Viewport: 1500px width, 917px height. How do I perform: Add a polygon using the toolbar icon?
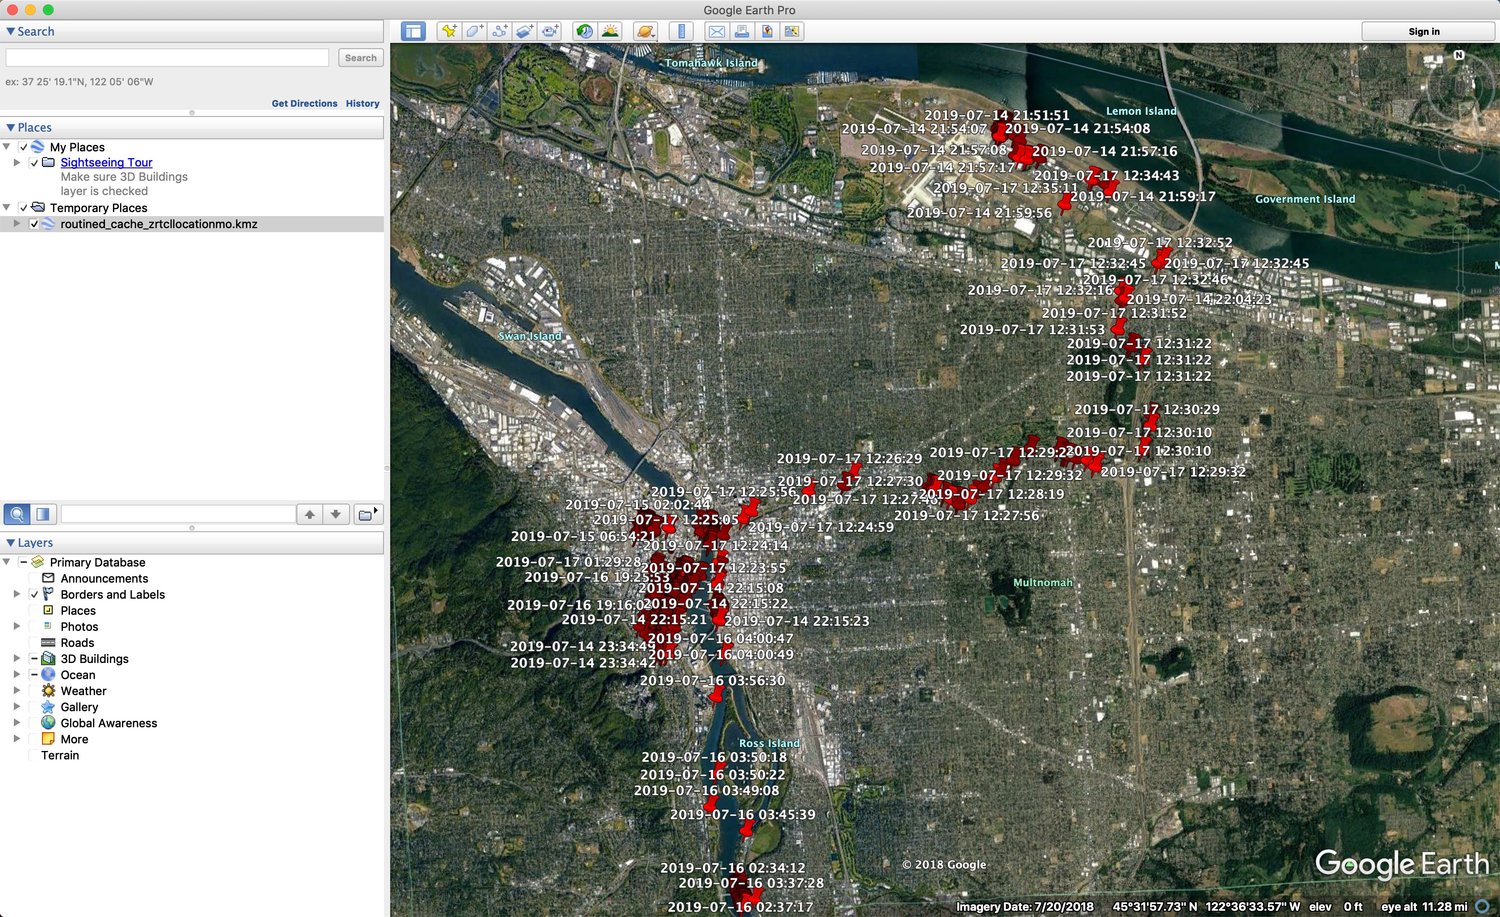pos(474,31)
